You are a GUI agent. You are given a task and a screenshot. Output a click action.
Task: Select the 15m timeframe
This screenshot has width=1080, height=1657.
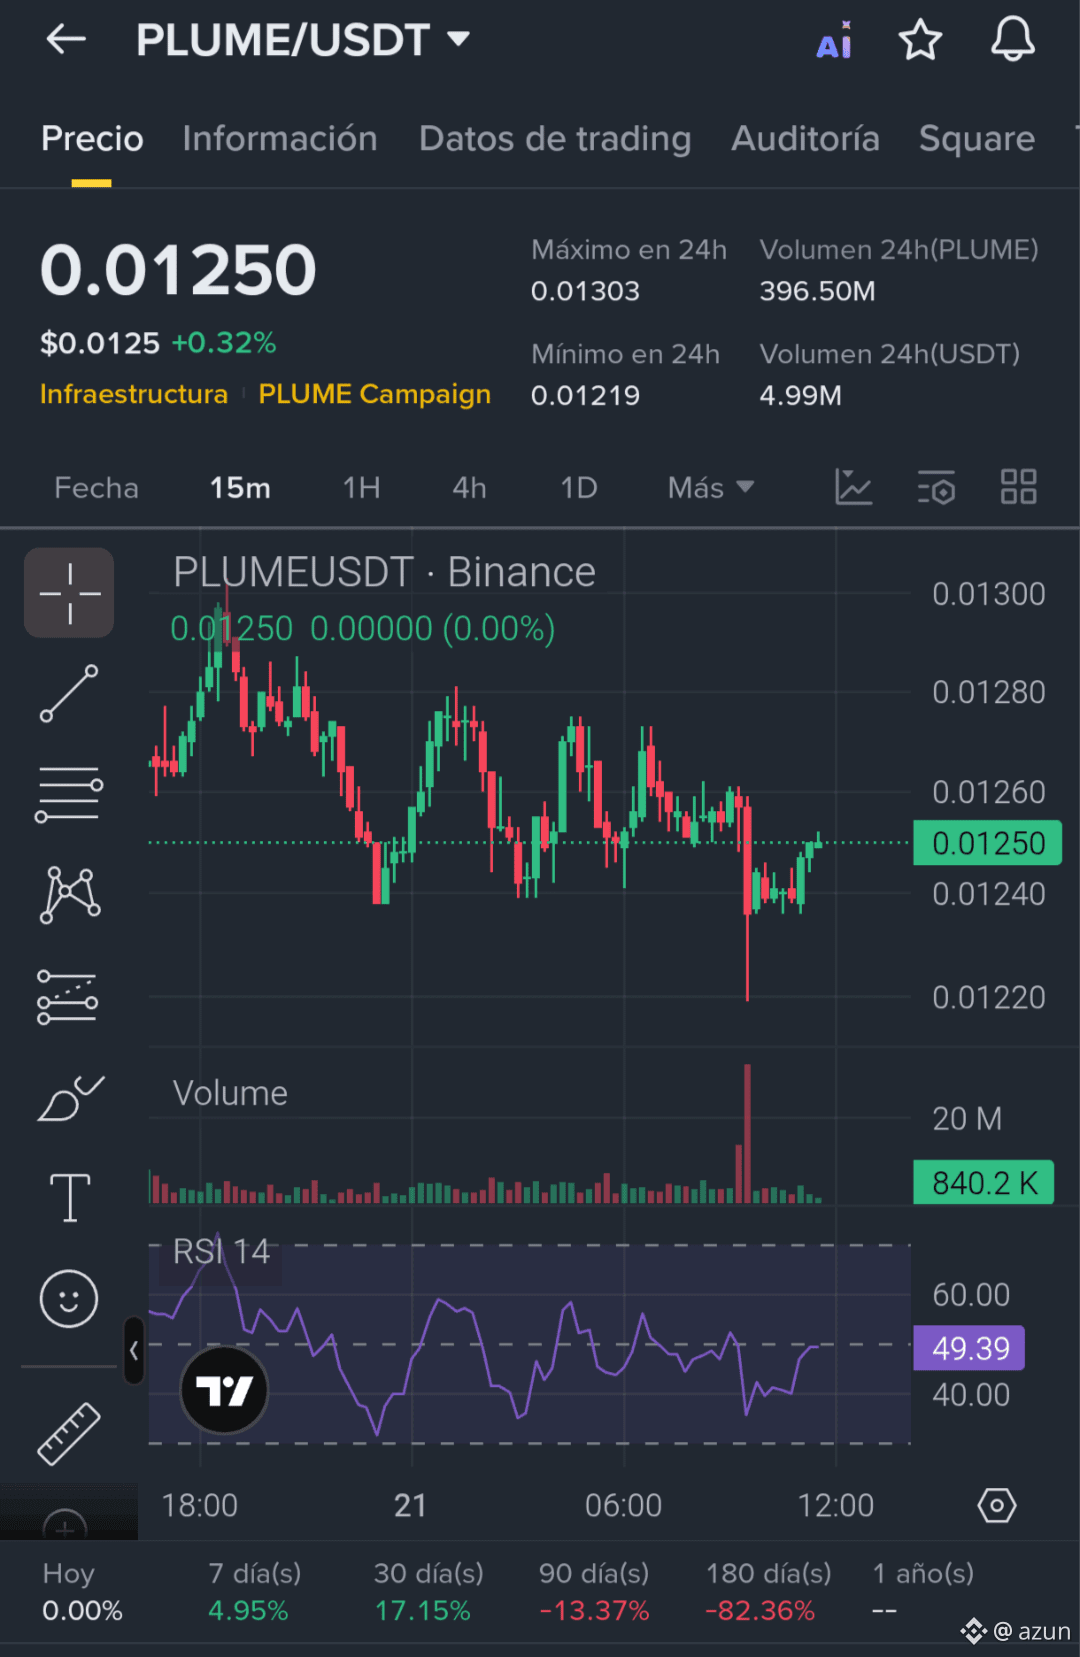click(x=240, y=488)
